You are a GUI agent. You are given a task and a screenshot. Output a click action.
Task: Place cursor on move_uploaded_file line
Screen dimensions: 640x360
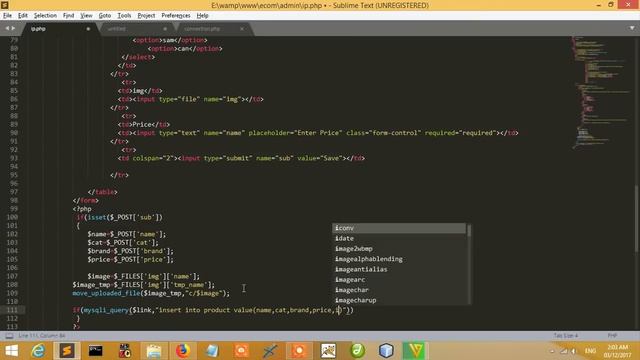(151, 293)
